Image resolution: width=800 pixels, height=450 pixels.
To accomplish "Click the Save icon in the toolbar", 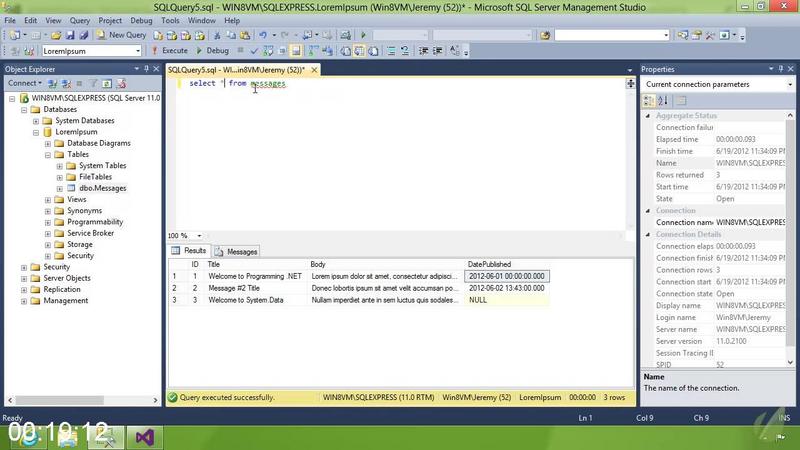I will click(70, 35).
